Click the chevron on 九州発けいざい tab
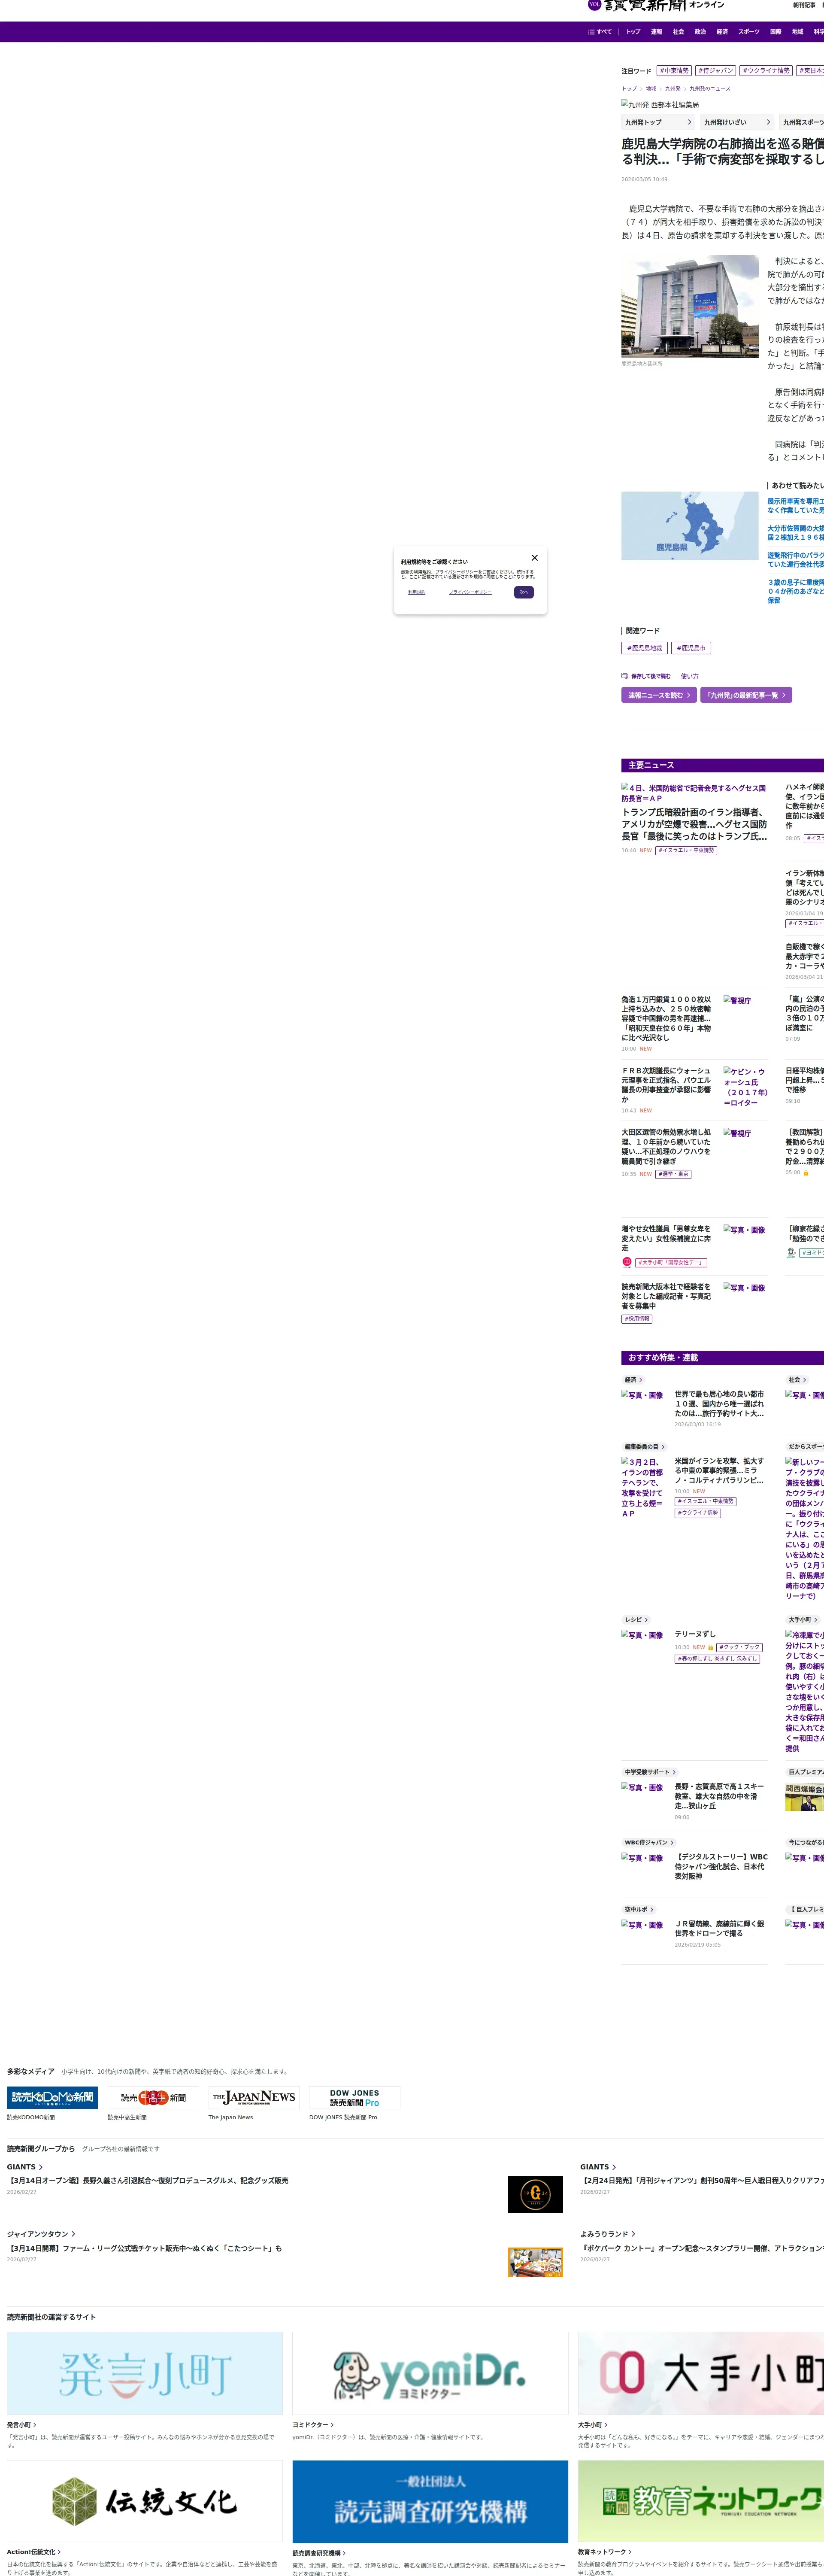This screenshot has width=824, height=2576. pyautogui.click(x=768, y=122)
